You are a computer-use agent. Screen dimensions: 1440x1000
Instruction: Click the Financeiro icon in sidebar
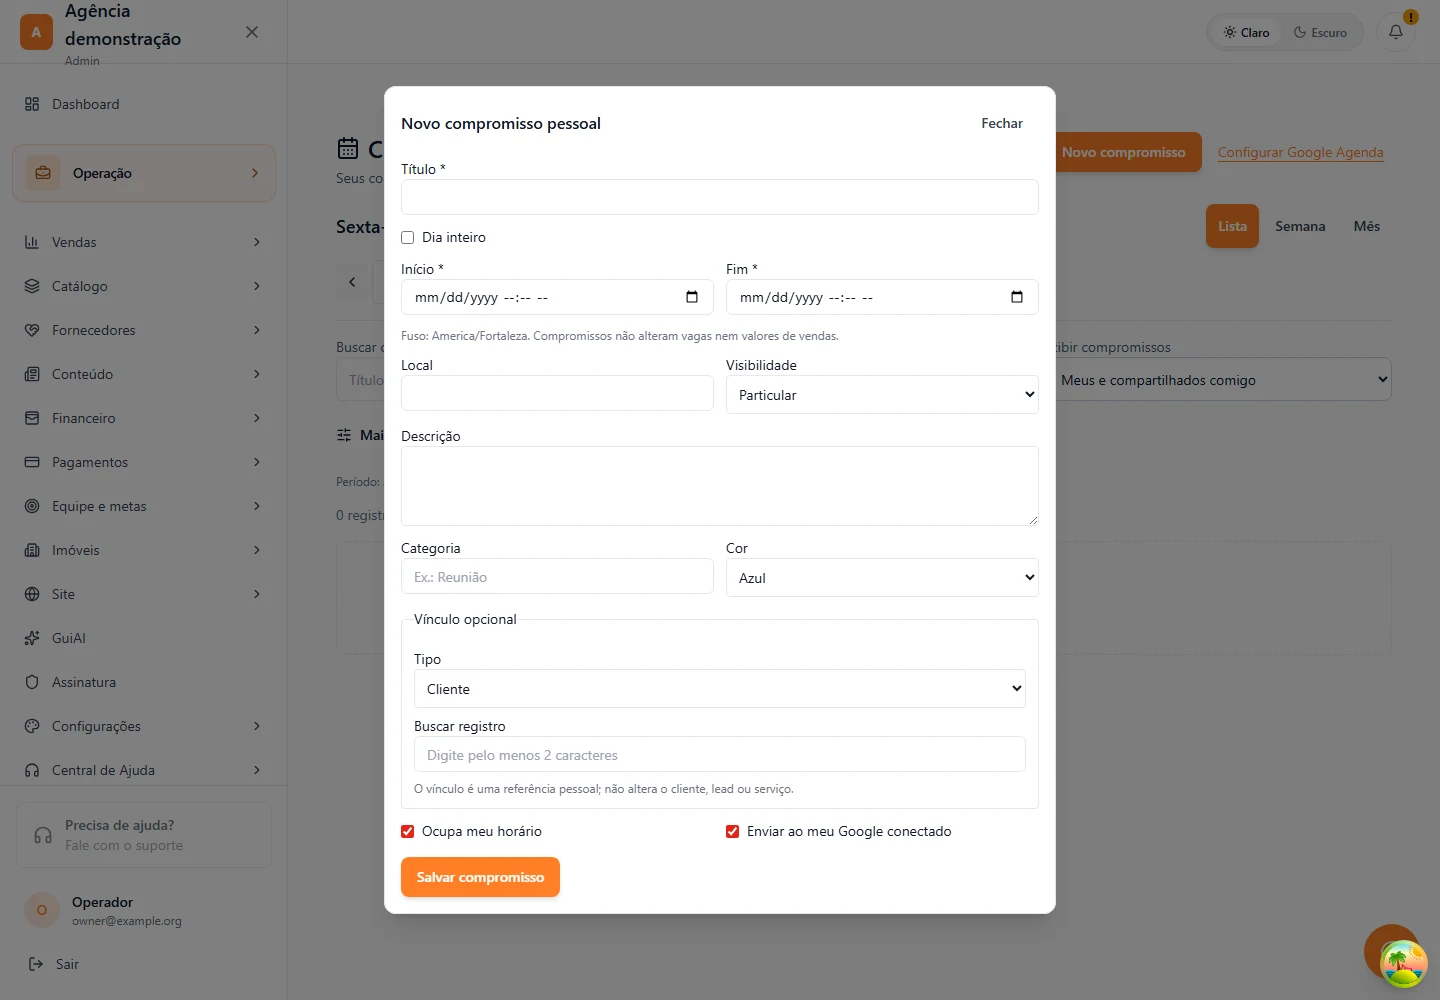[32, 418]
